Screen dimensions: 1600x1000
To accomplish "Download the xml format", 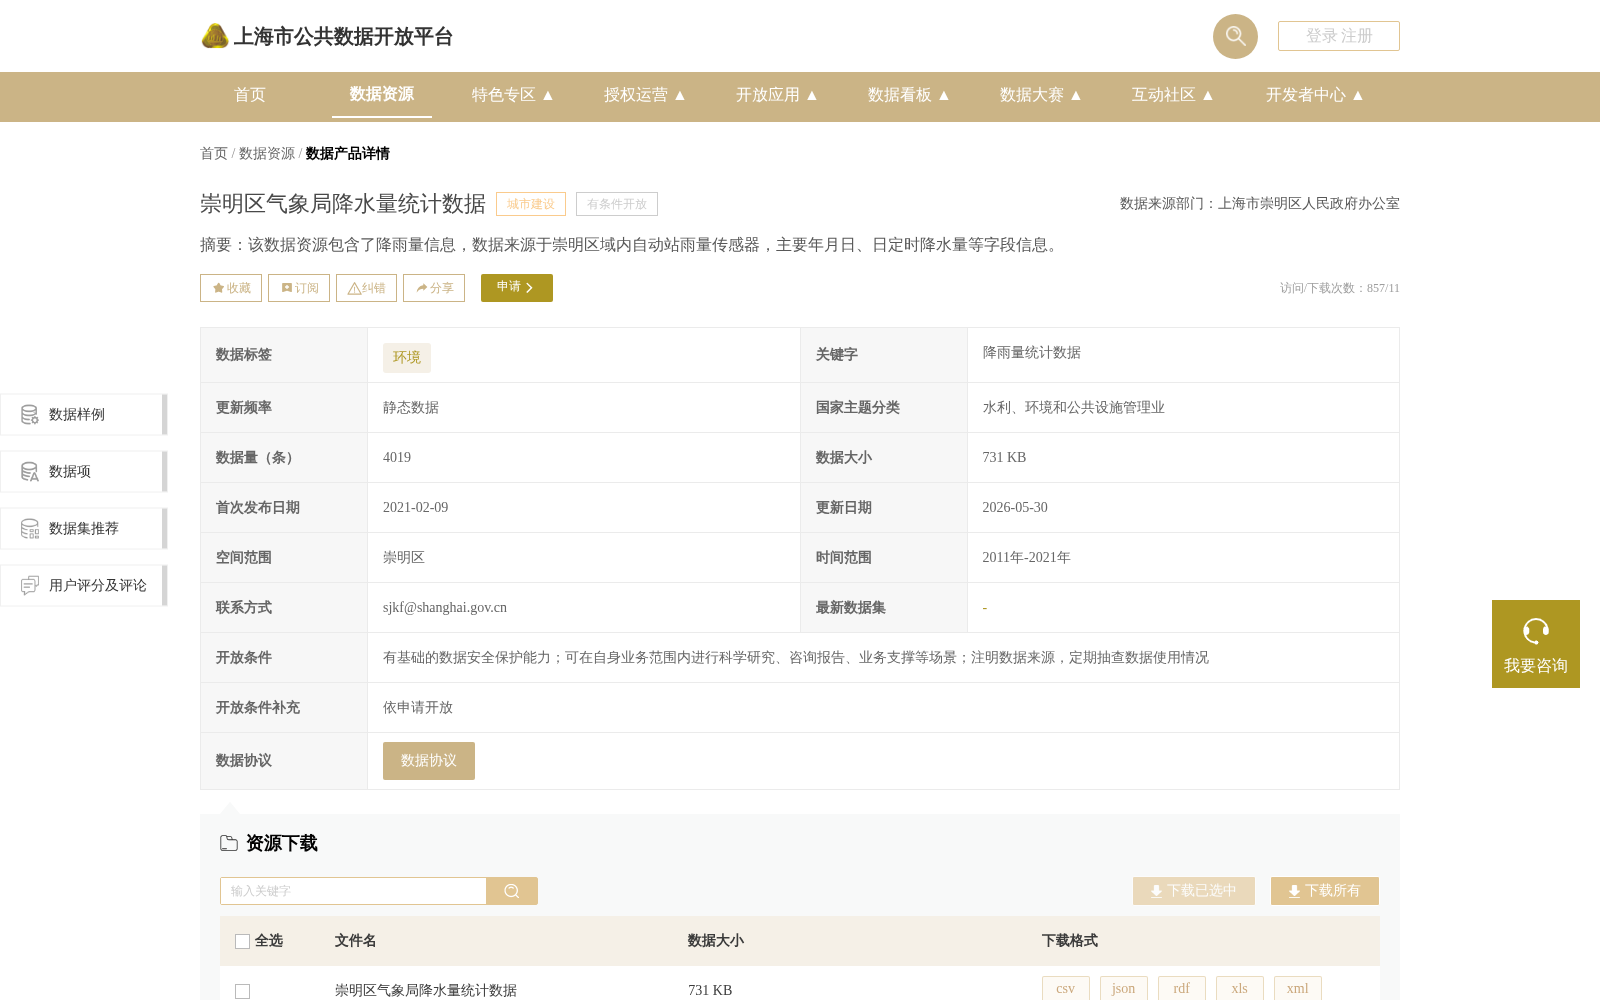I will (1298, 988).
